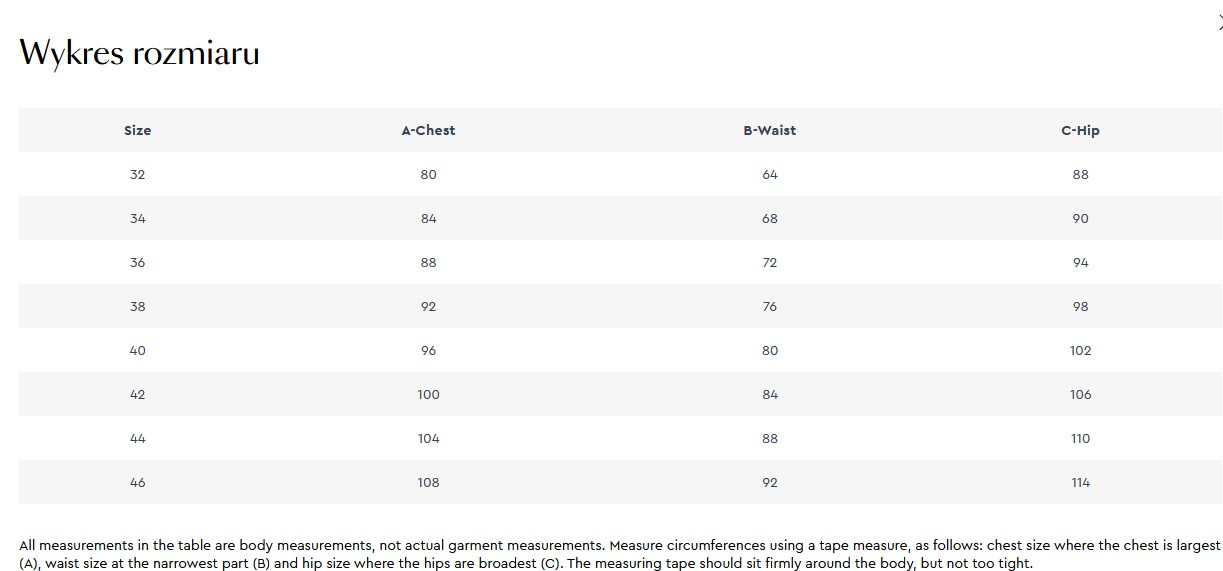
Task: Click the A-Chest column header
Action: [428, 130]
